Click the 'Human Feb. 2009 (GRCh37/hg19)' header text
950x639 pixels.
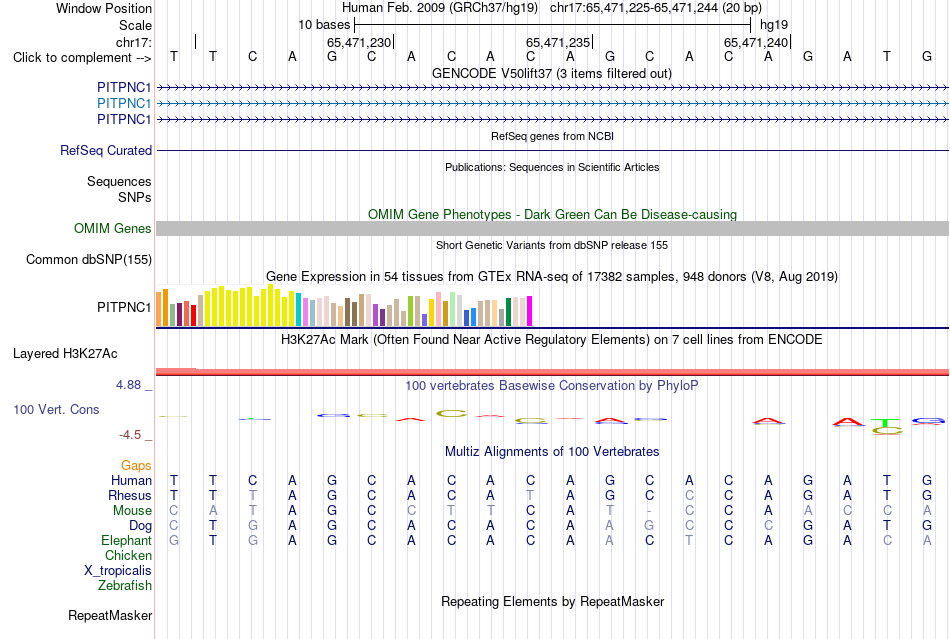tap(440, 8)
